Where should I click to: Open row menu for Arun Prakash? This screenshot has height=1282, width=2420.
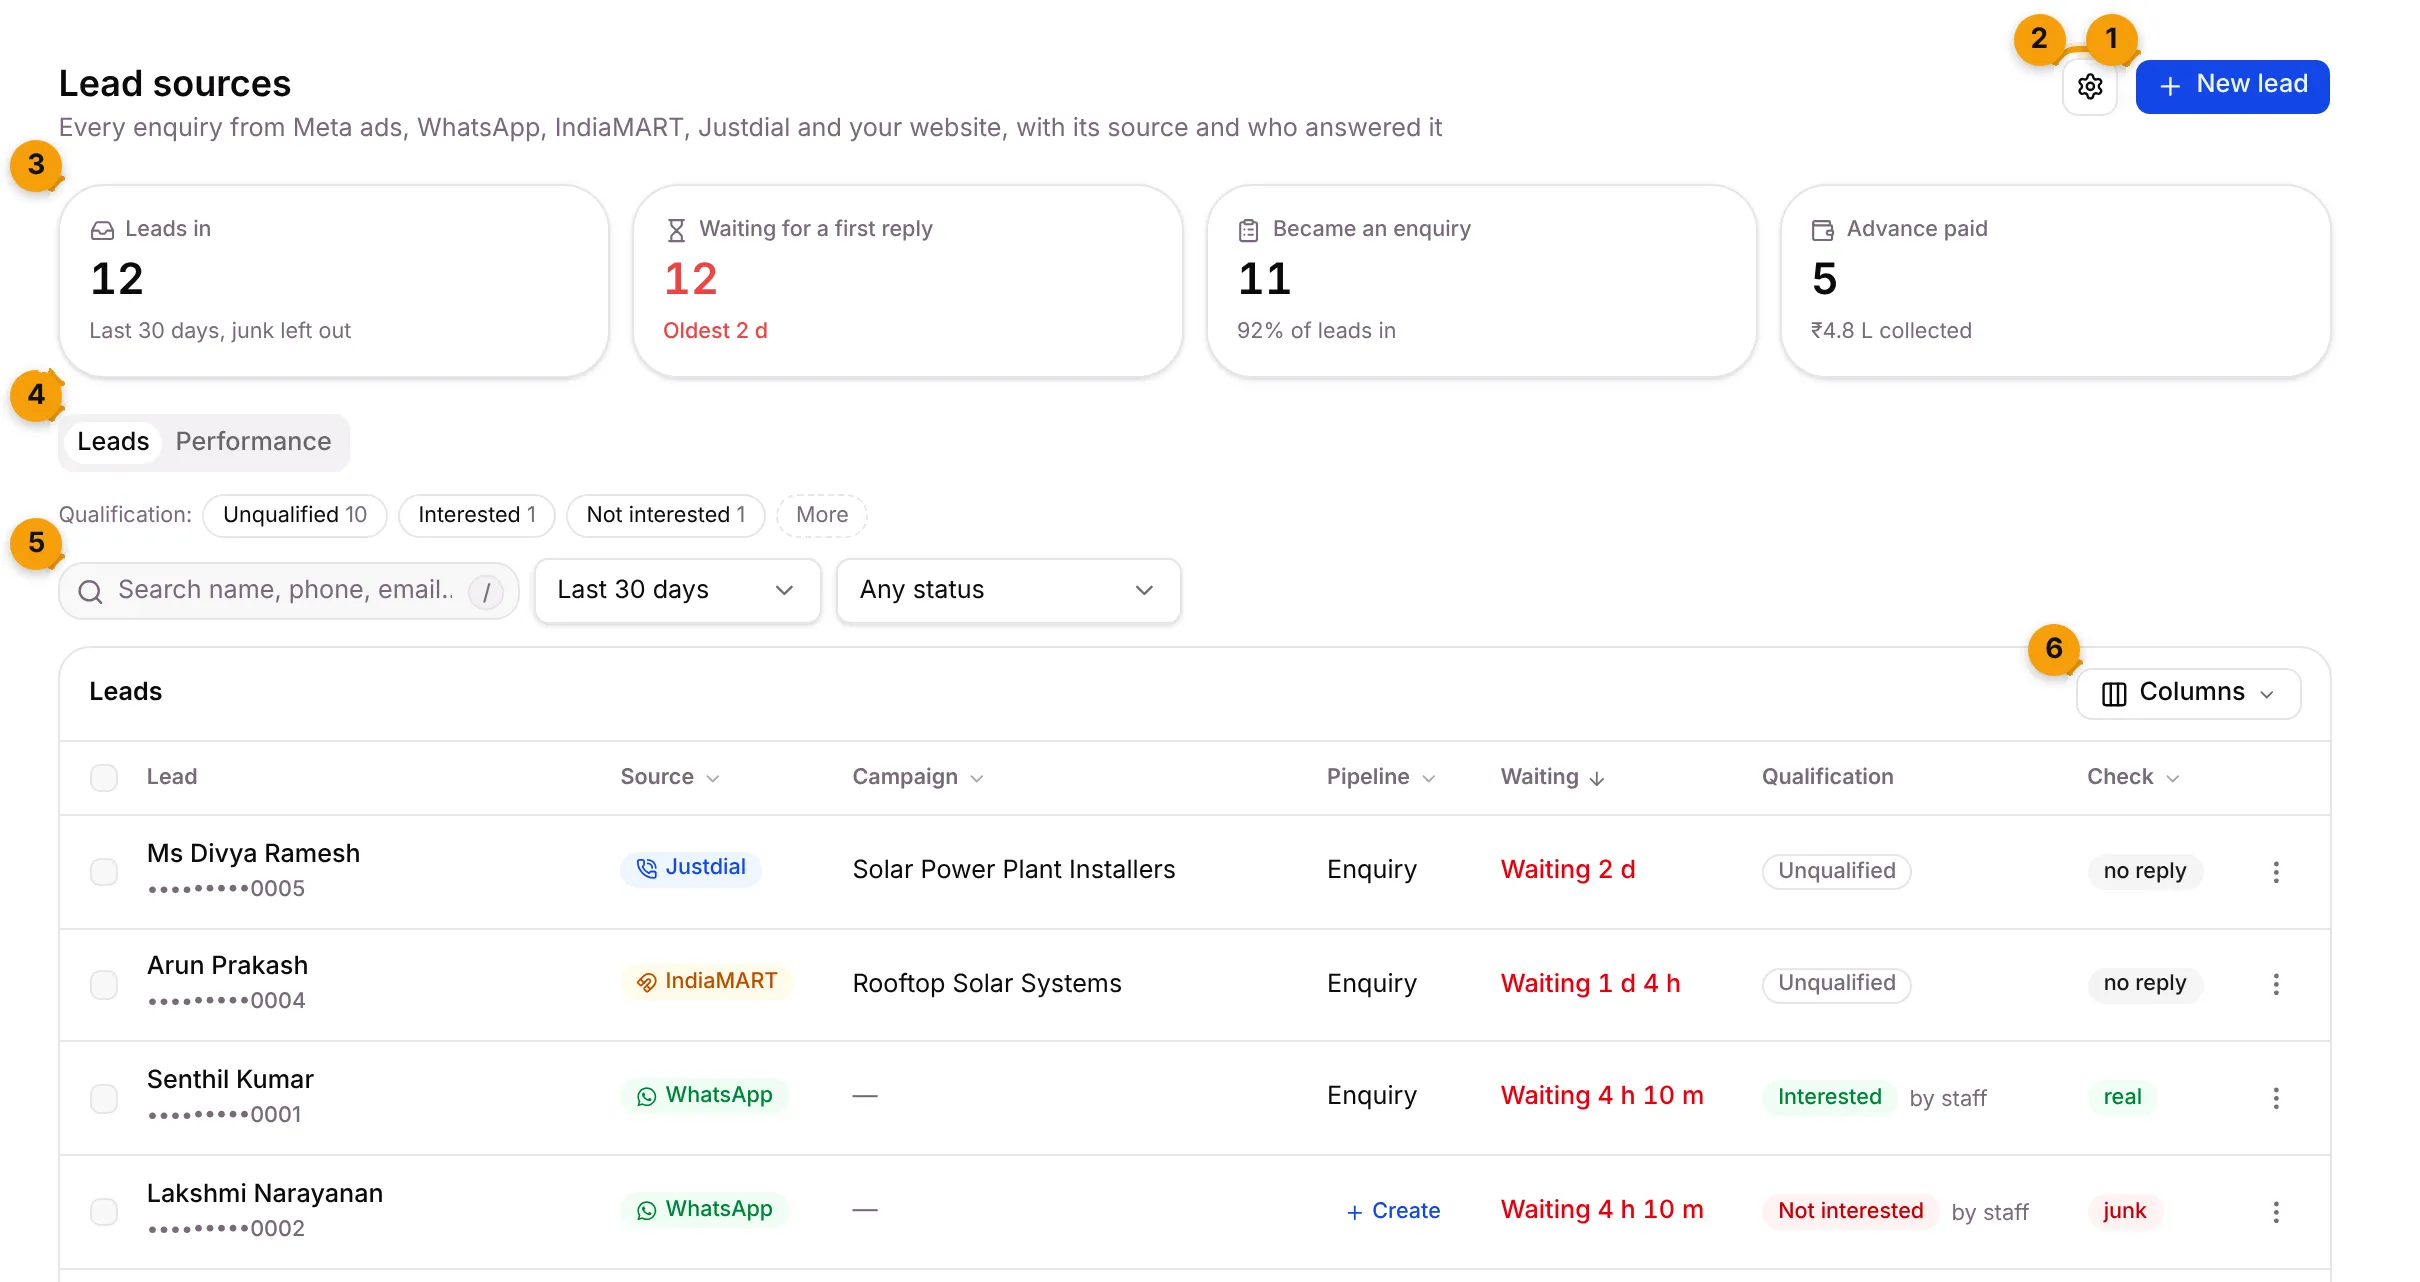[2276, 985]
